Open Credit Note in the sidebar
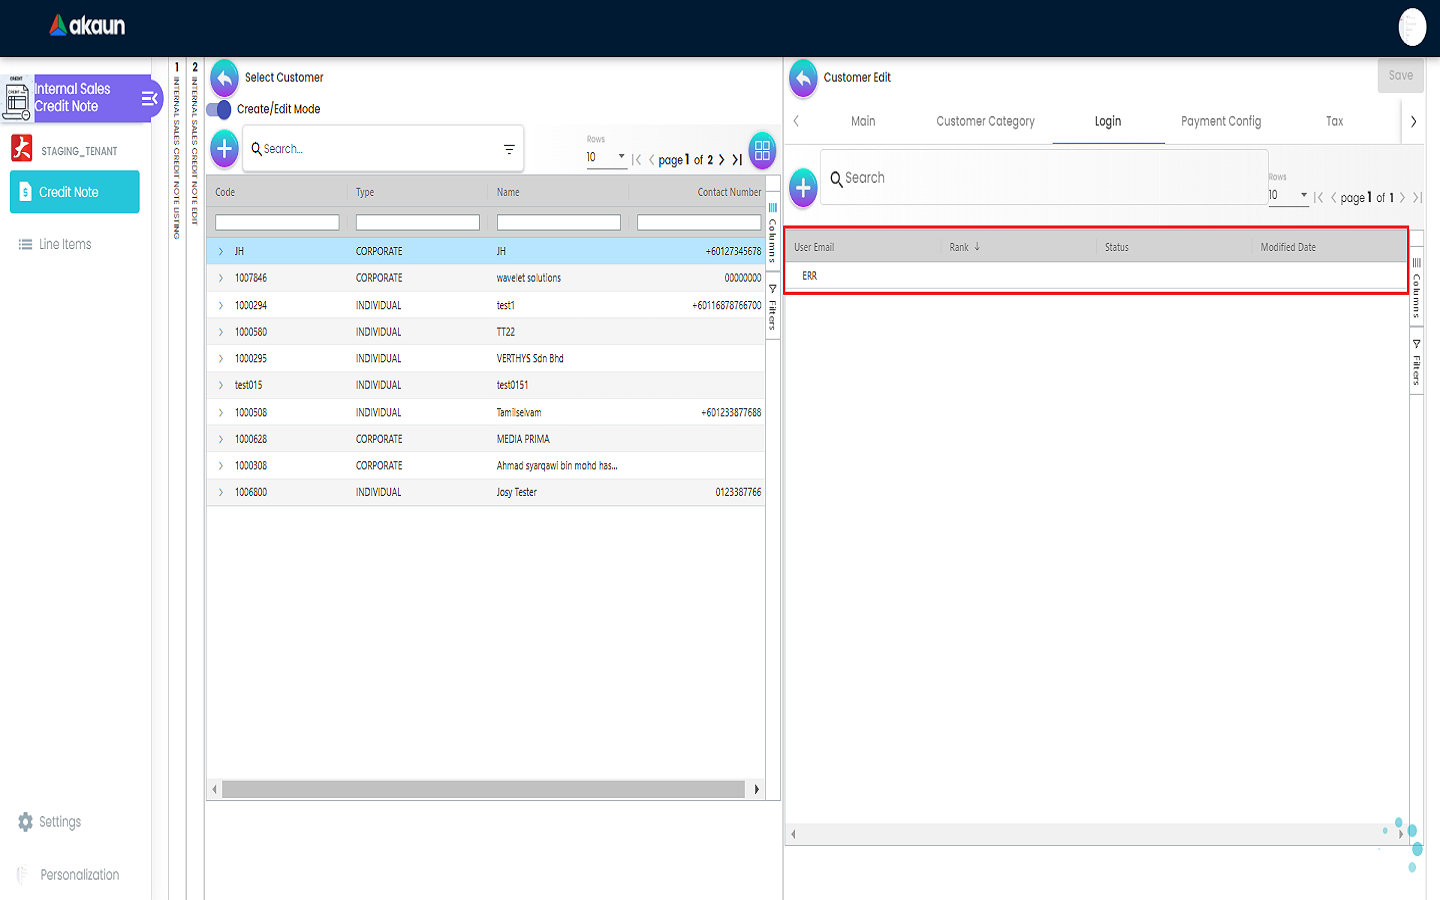This screenshot has width=1440, height=900. [75, 192]
